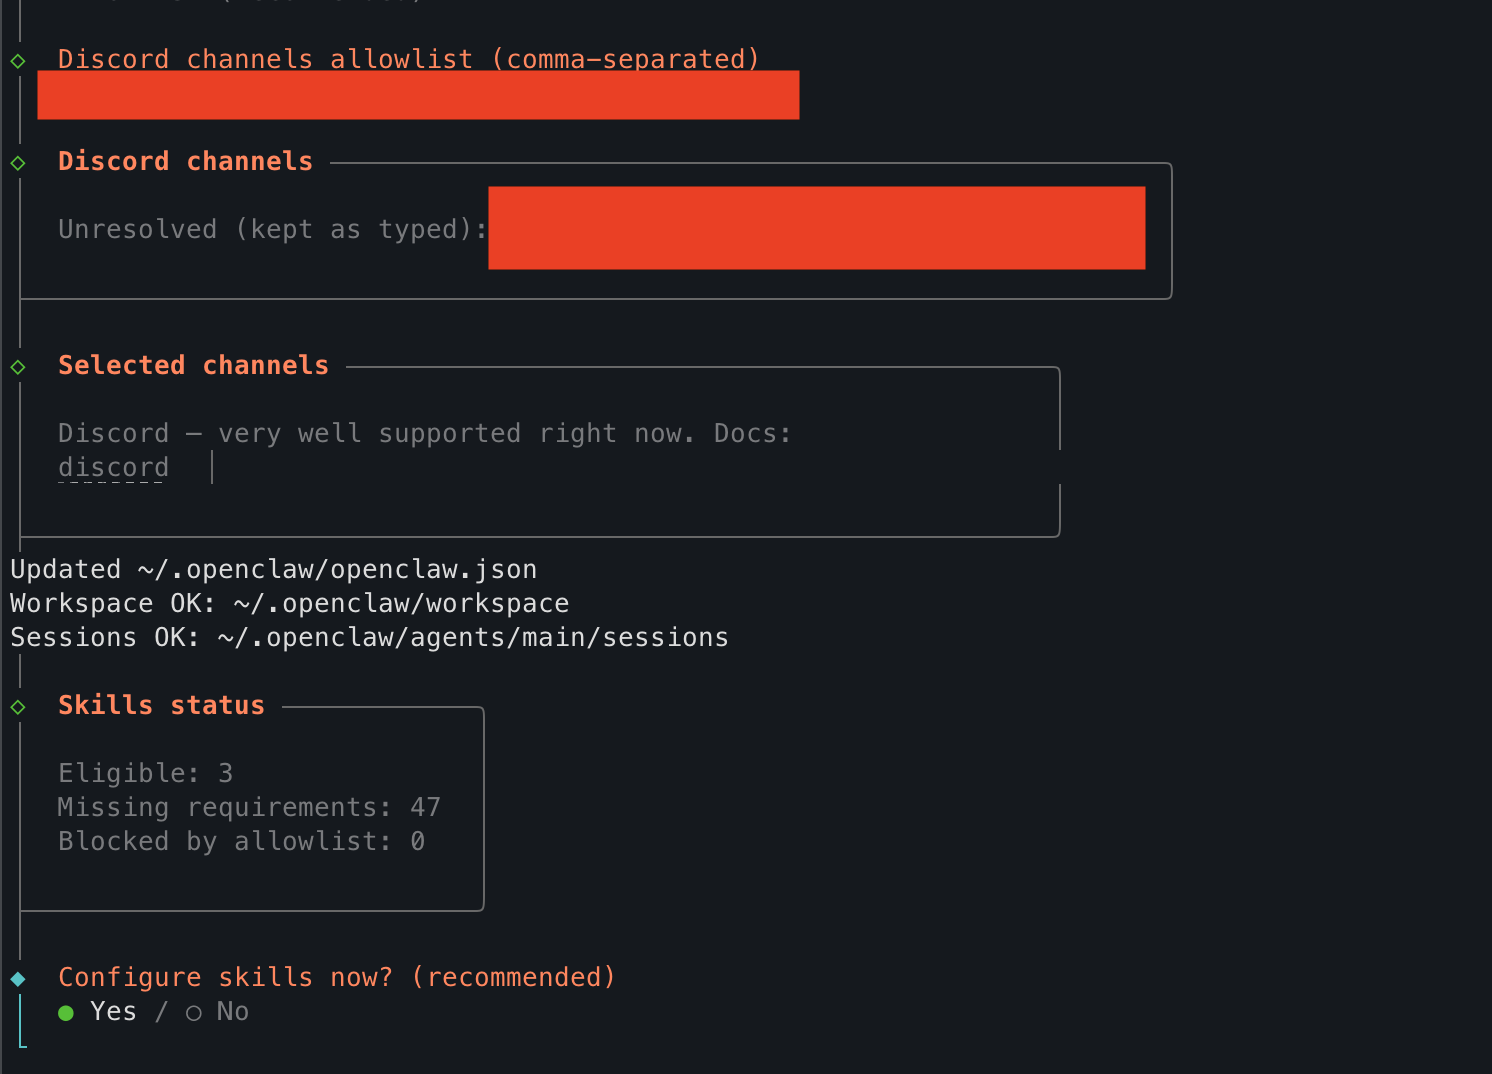Choose the No option label
The height and width of the screenshot is (1074, 1492).
click(x=232, y=1012)
